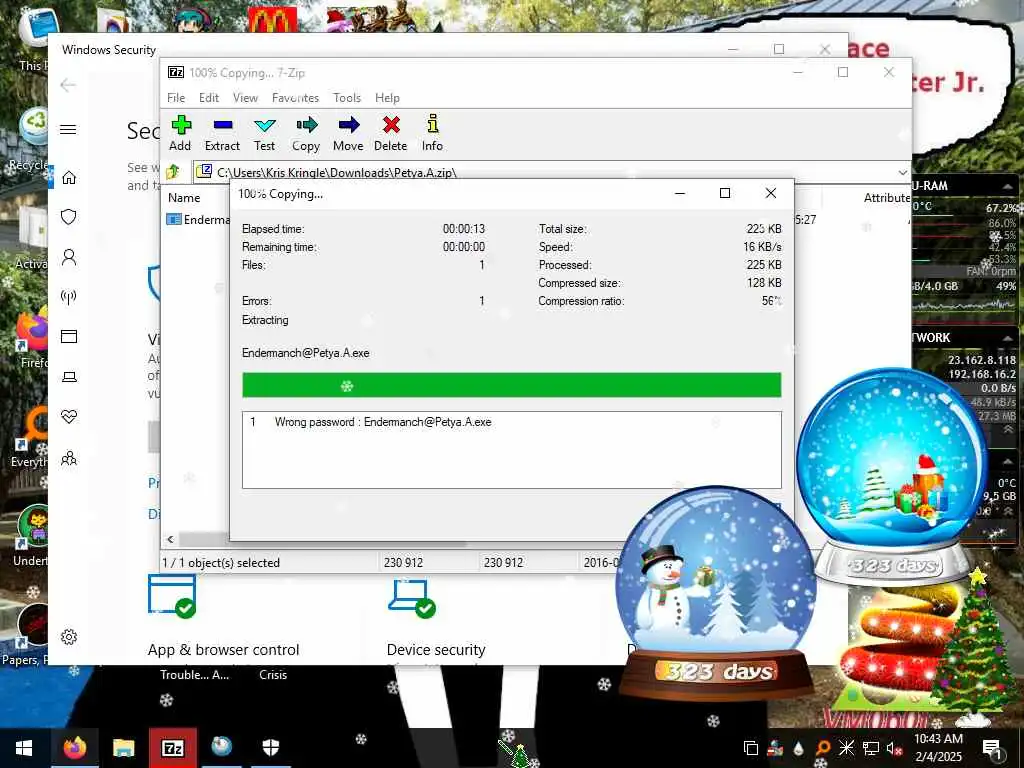Select the Endermanch file row in 7-Zip

coord(198,220)
